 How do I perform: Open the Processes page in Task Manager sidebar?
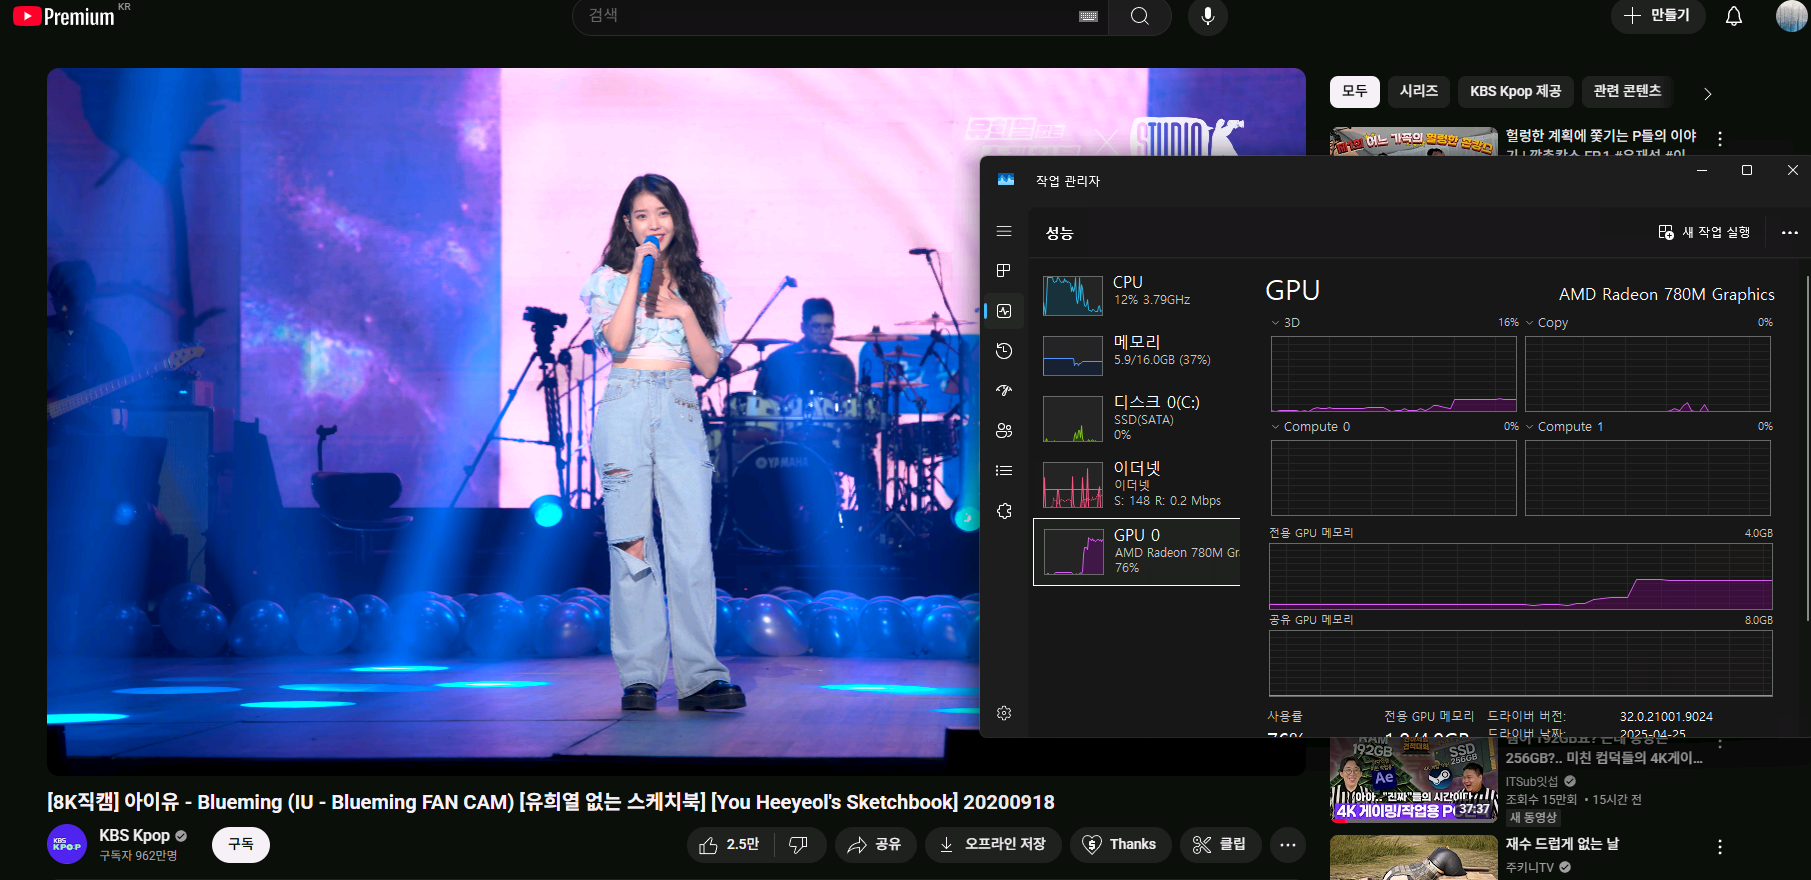[1004, 271]
